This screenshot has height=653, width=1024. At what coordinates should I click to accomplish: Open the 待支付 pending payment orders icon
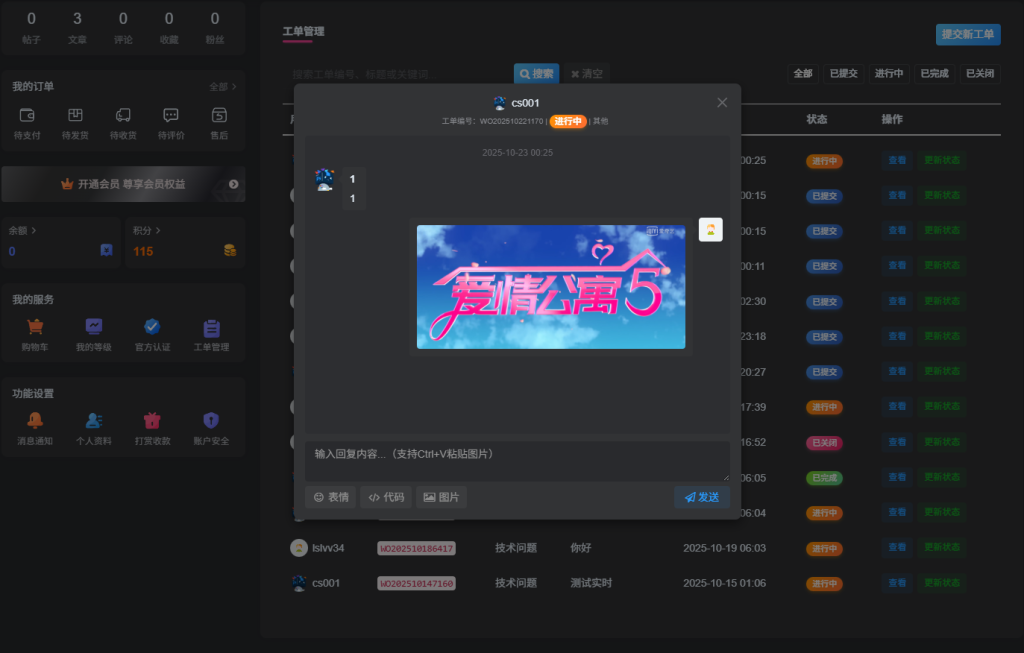point(27,116)
